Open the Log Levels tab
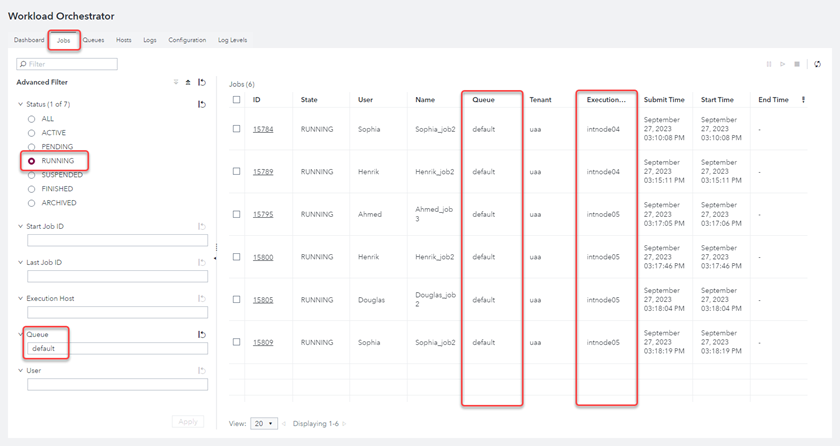Viewport: 840px width, 446px height. click(232, 40)
